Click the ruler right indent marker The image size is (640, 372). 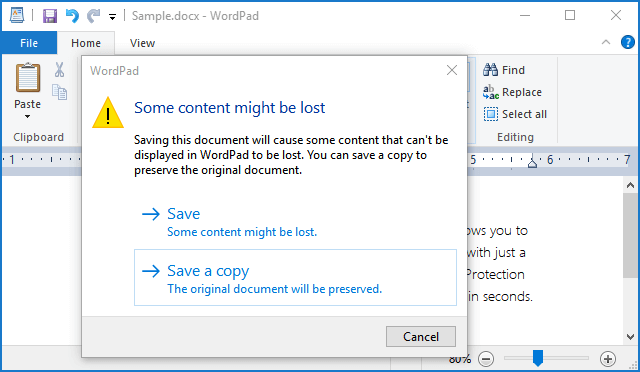[532, 163]
